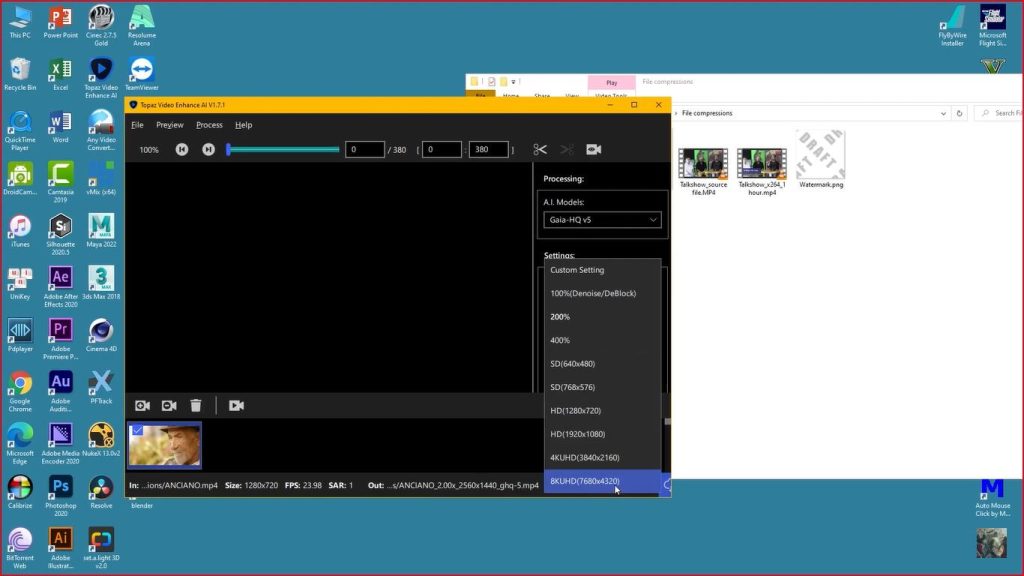Click the remove video icon

[x=169, y=405]
